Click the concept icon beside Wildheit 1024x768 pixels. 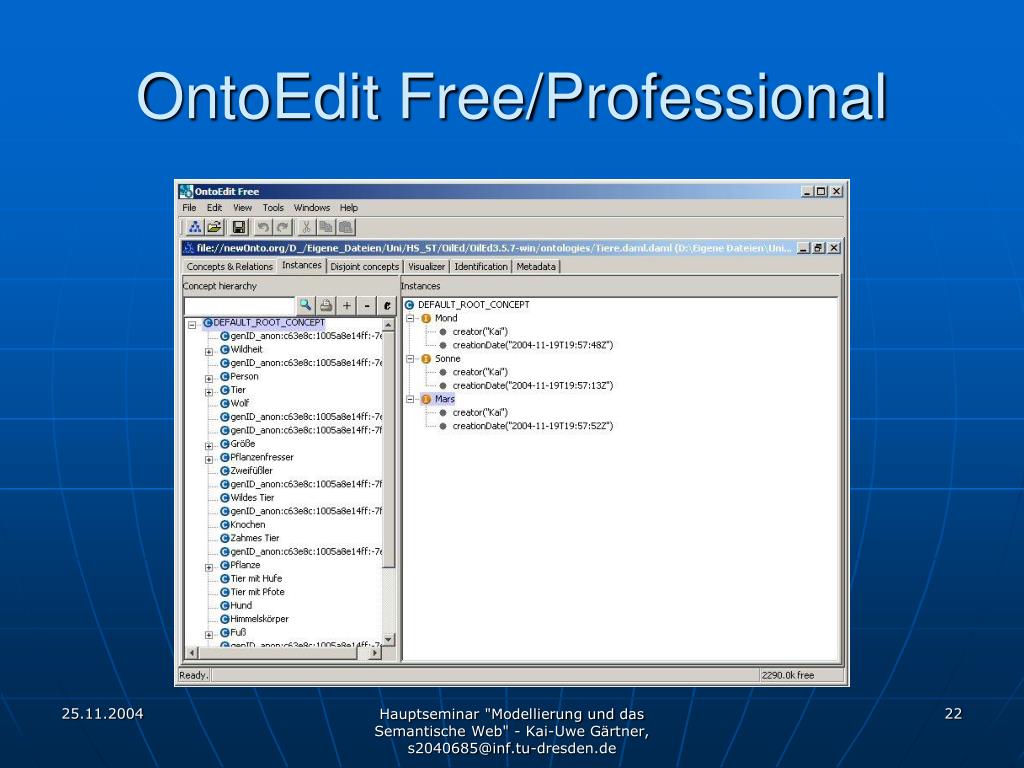(225, 349)
